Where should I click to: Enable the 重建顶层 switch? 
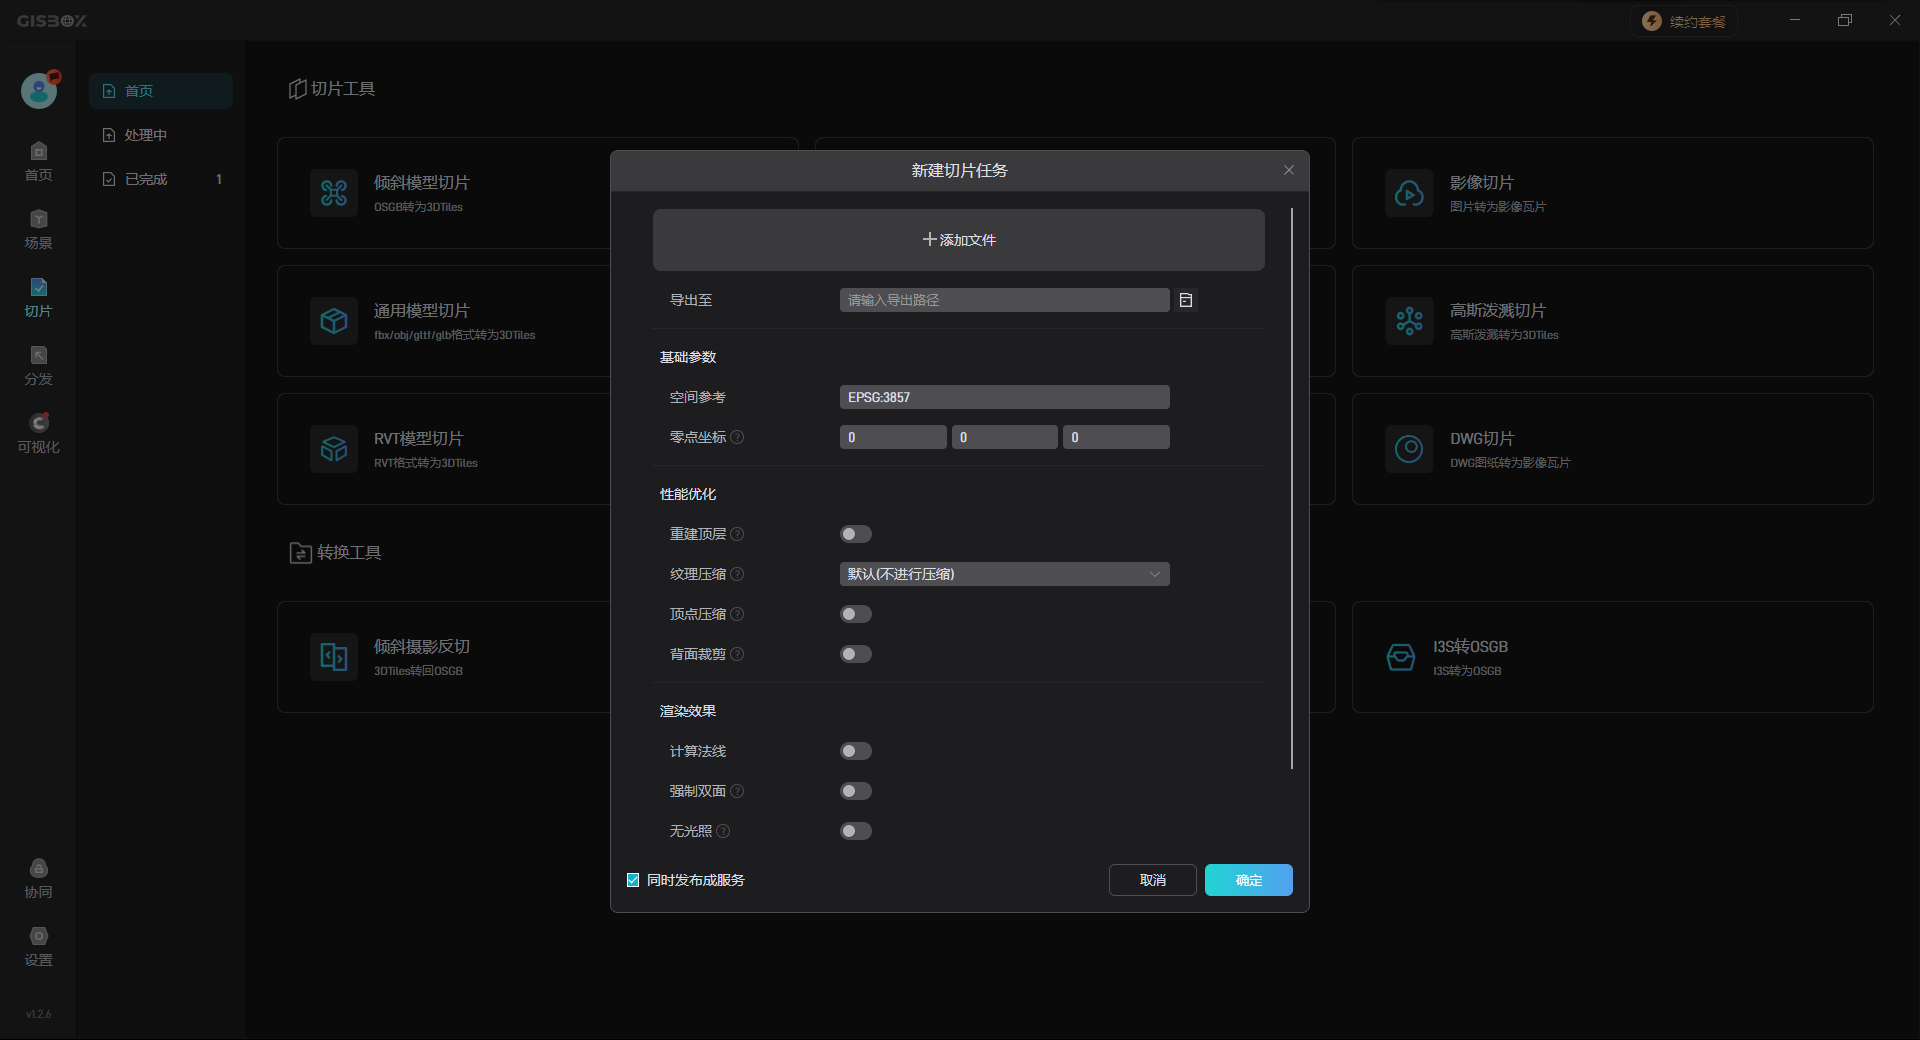tap(856, 534)
